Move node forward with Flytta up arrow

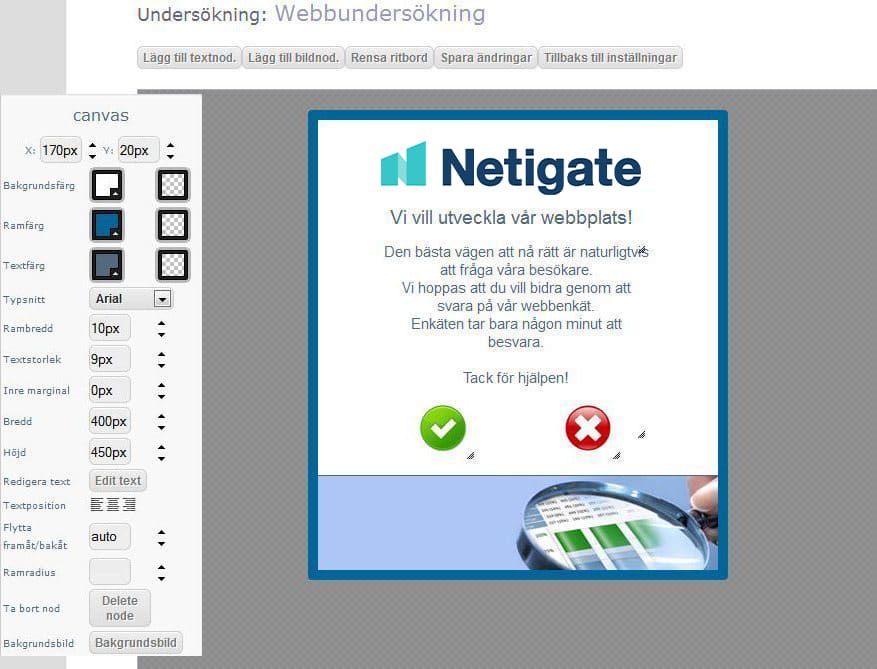(x=162, y=532)
